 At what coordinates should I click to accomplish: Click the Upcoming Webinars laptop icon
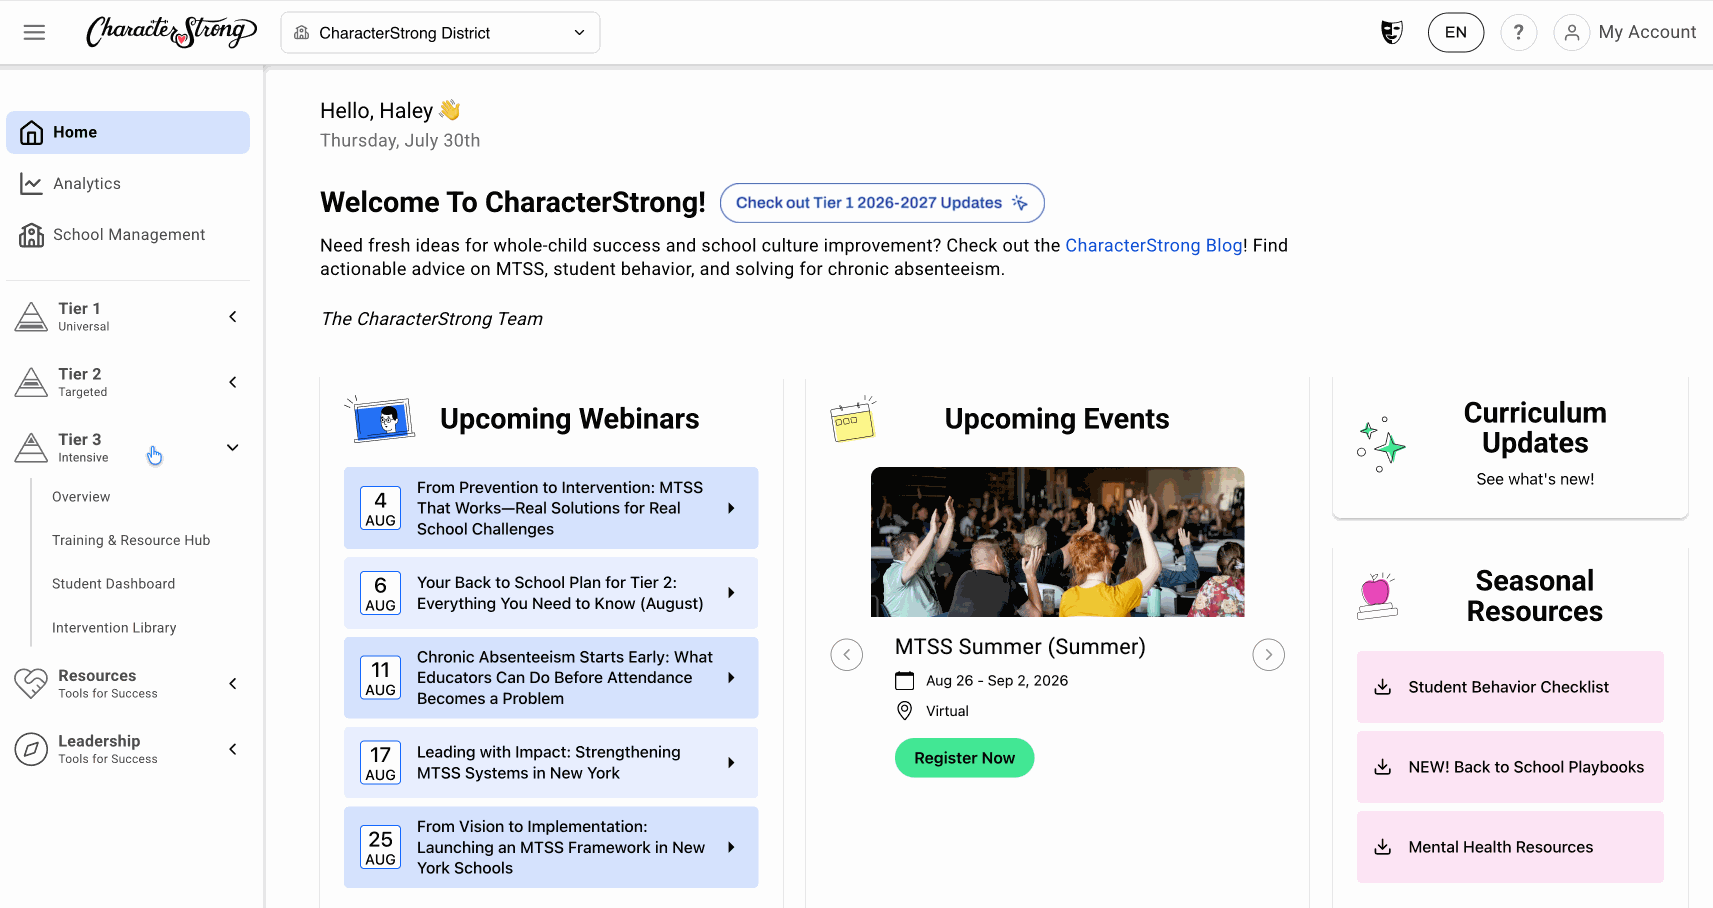point(380,419)
